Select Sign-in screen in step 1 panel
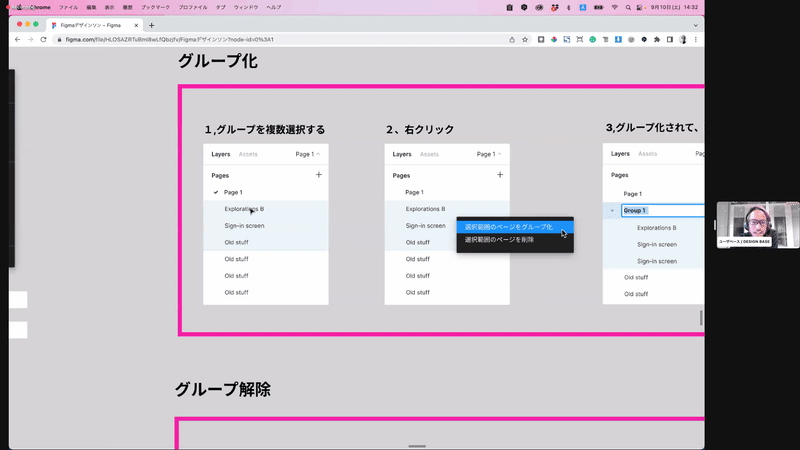Screen dimensions: 800x450 coord(266,226)
